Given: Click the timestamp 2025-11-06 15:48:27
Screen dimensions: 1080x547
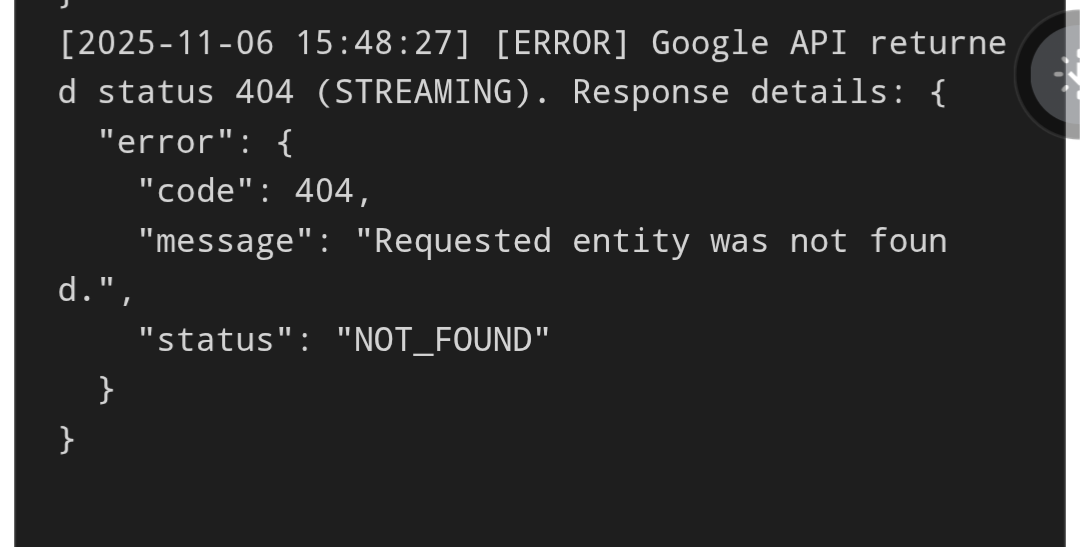Looking at the screenshot, I should click(265, 43).
